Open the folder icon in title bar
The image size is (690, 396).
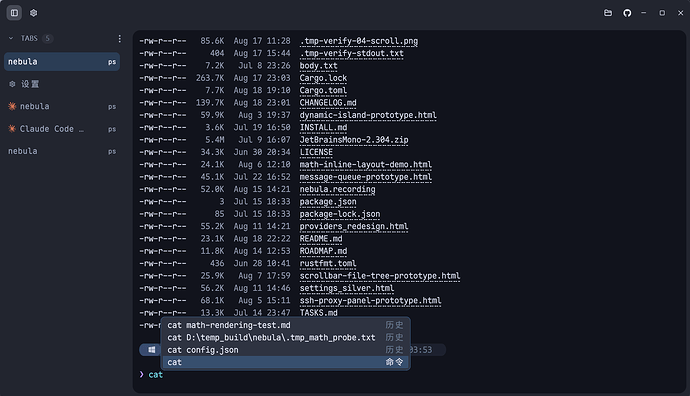click(608, 13)
